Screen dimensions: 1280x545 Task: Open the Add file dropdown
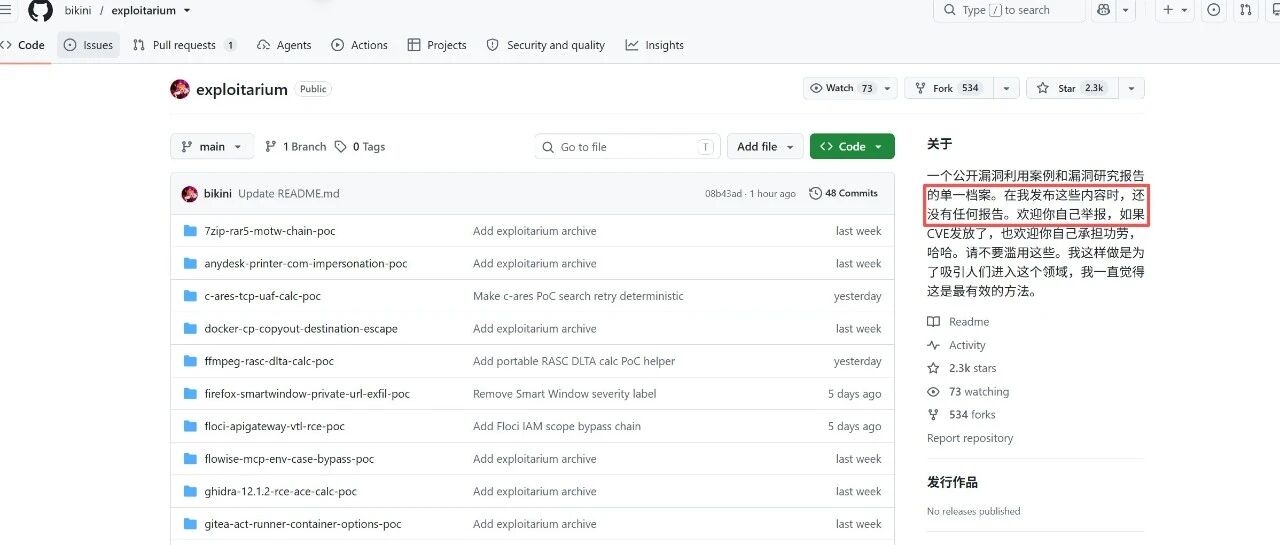(765, 146)
